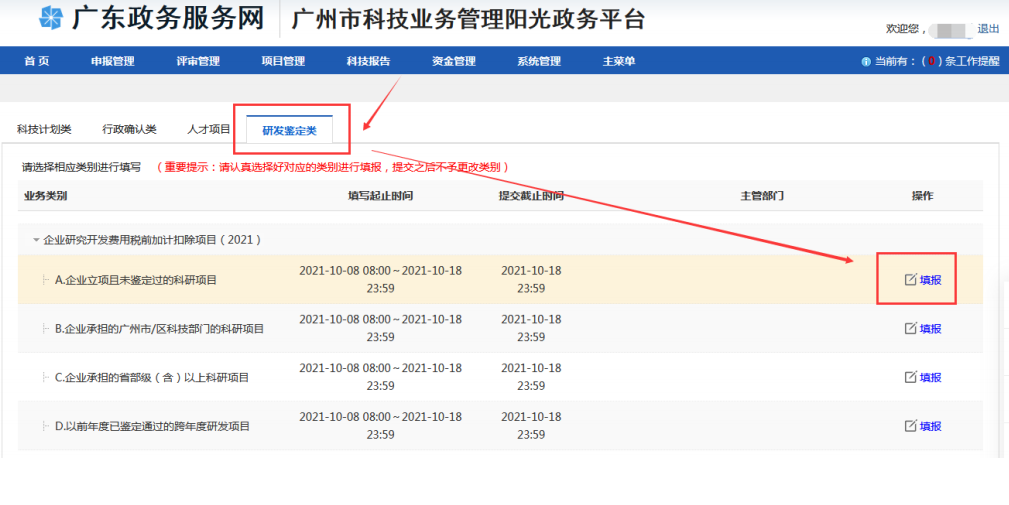Click the 条工作提醒 work reminder text
Image resolution: width=1009 pixels, height=505 pixels.
point(972,62)
